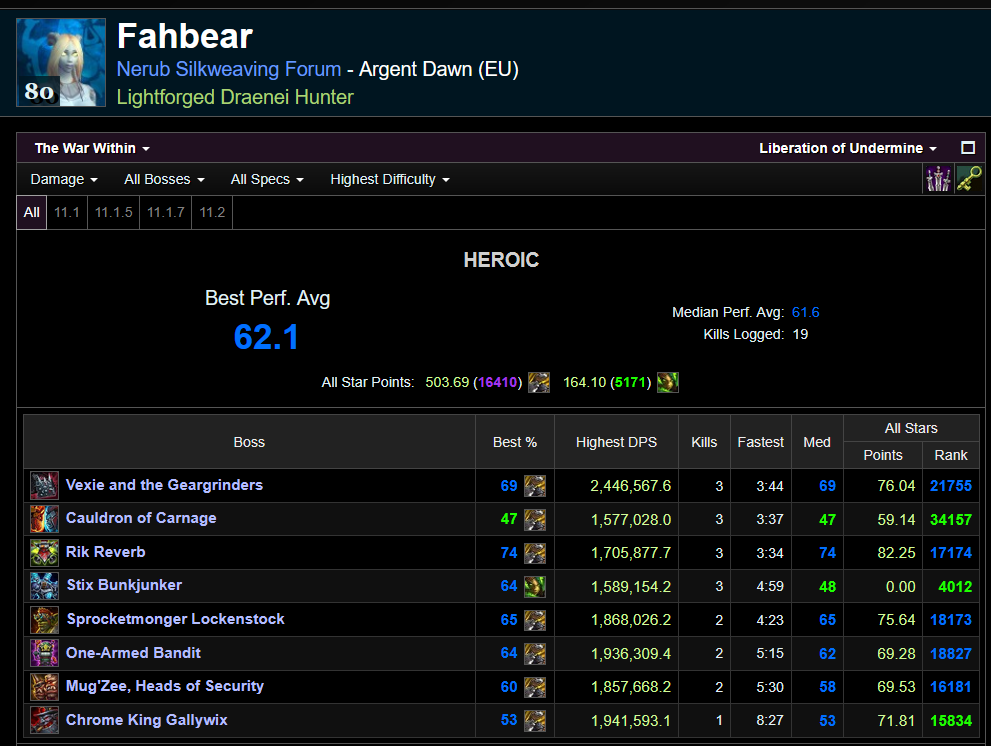
Task: Click spec icon in Rik Reverb row
Action: 535,553
